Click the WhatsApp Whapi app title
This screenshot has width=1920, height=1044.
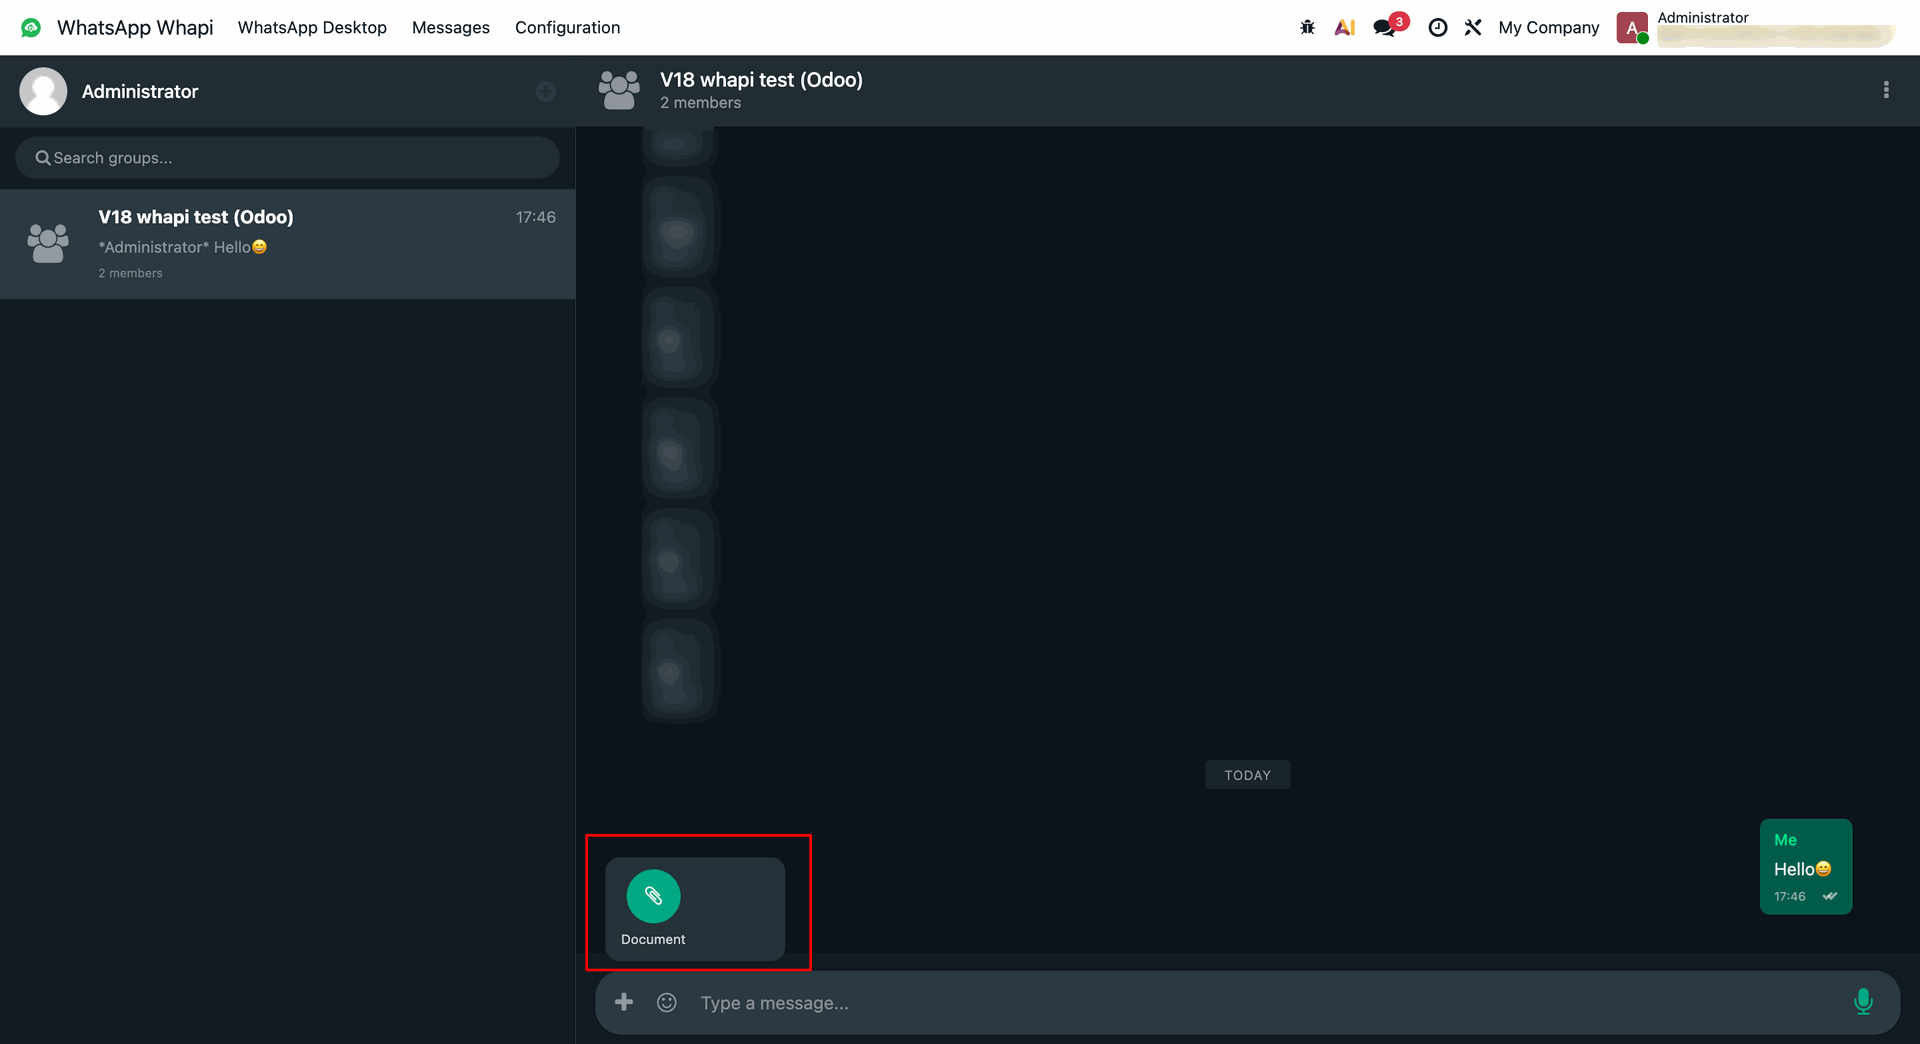coord(135,27)
